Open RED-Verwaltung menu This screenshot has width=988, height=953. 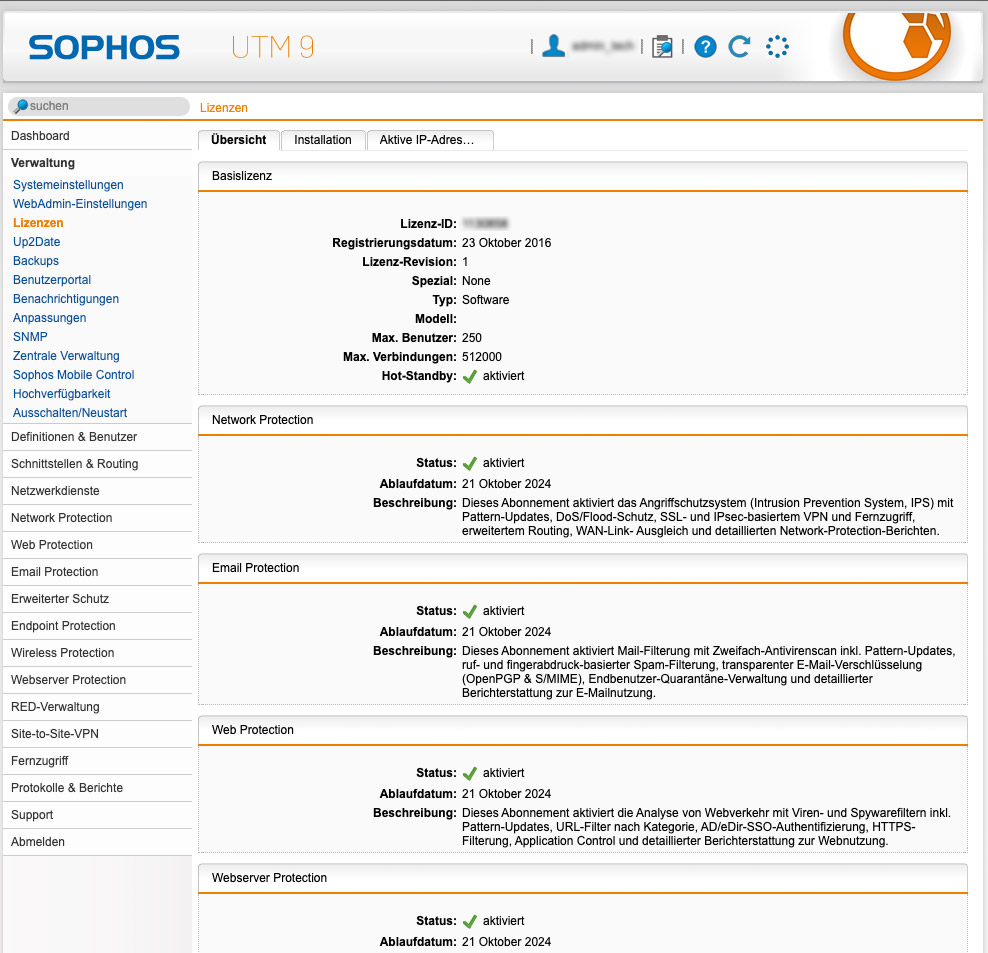pos(97,708)
